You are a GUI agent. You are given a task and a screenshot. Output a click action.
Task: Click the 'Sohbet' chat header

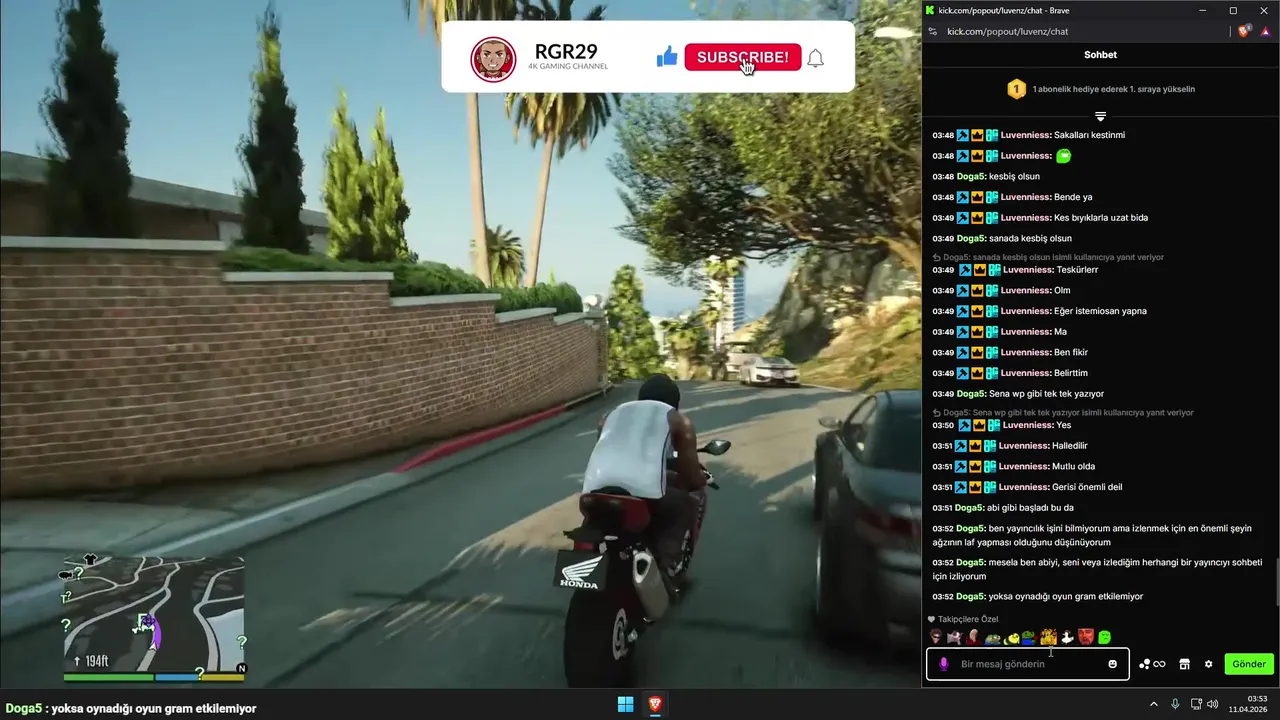[x=1100, y=55]
